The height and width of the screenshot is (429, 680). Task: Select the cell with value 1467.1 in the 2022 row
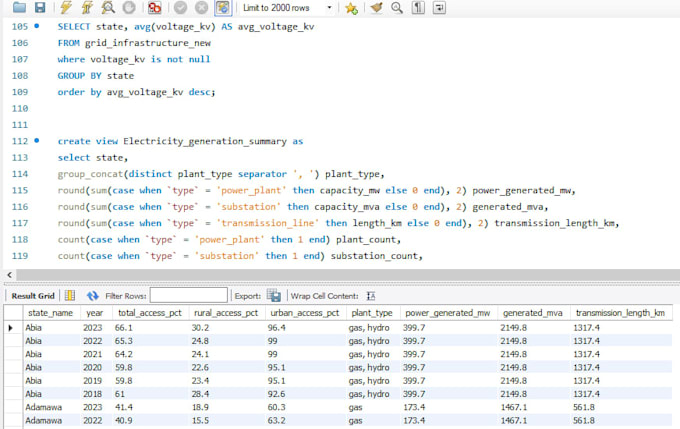coord(533,421)
